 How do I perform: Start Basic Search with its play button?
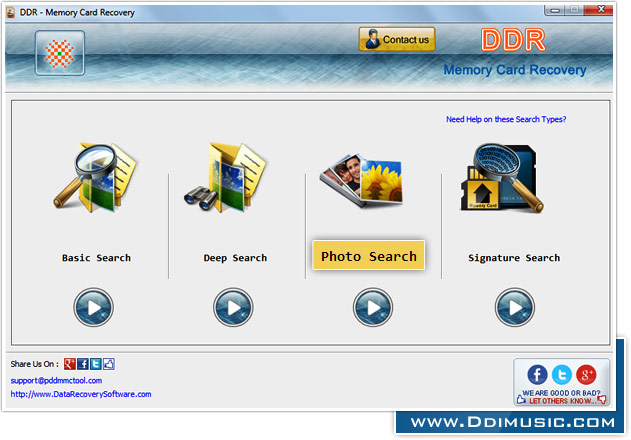pos(93,307)
